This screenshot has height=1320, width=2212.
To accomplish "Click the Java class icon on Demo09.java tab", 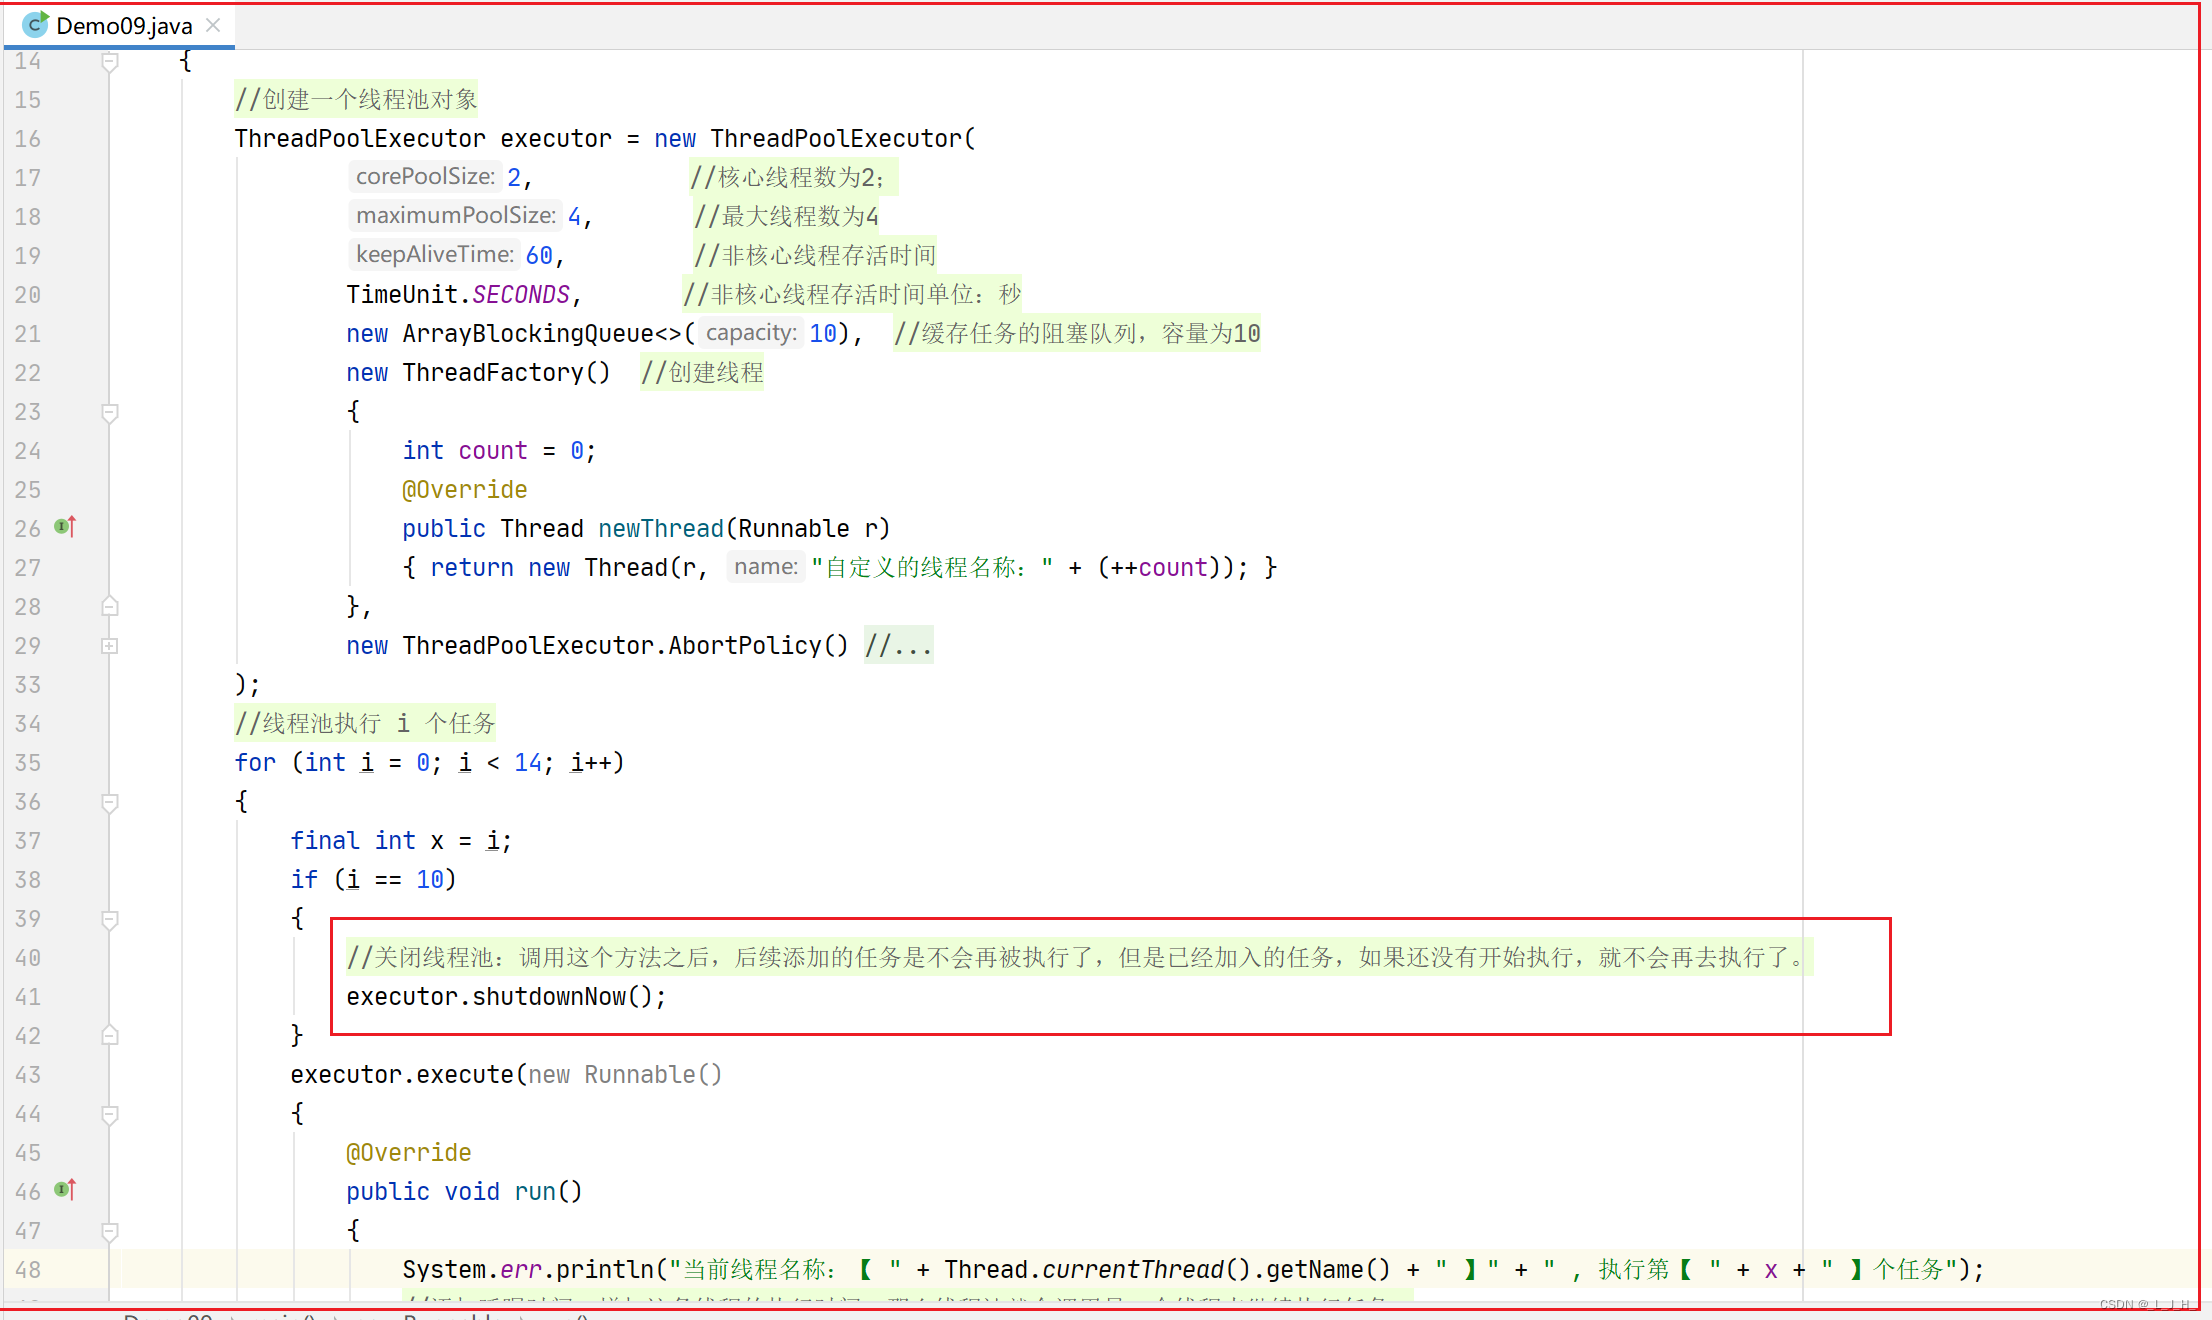I will [x=35, y=25].
